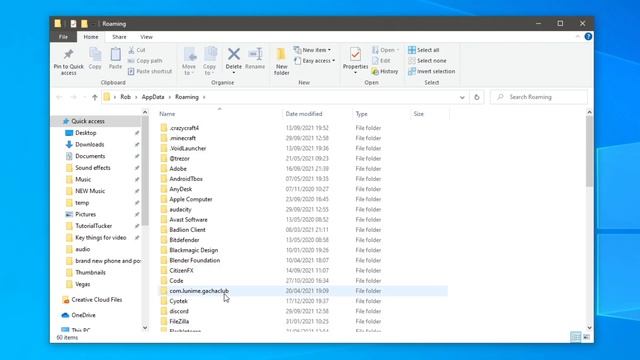Select the discord folder row
Viewport: 640px width, 360px height.
179,311
